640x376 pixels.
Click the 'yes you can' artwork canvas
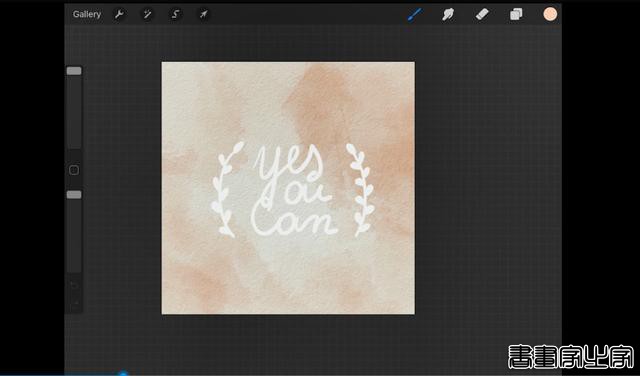(x=288, y=188)
